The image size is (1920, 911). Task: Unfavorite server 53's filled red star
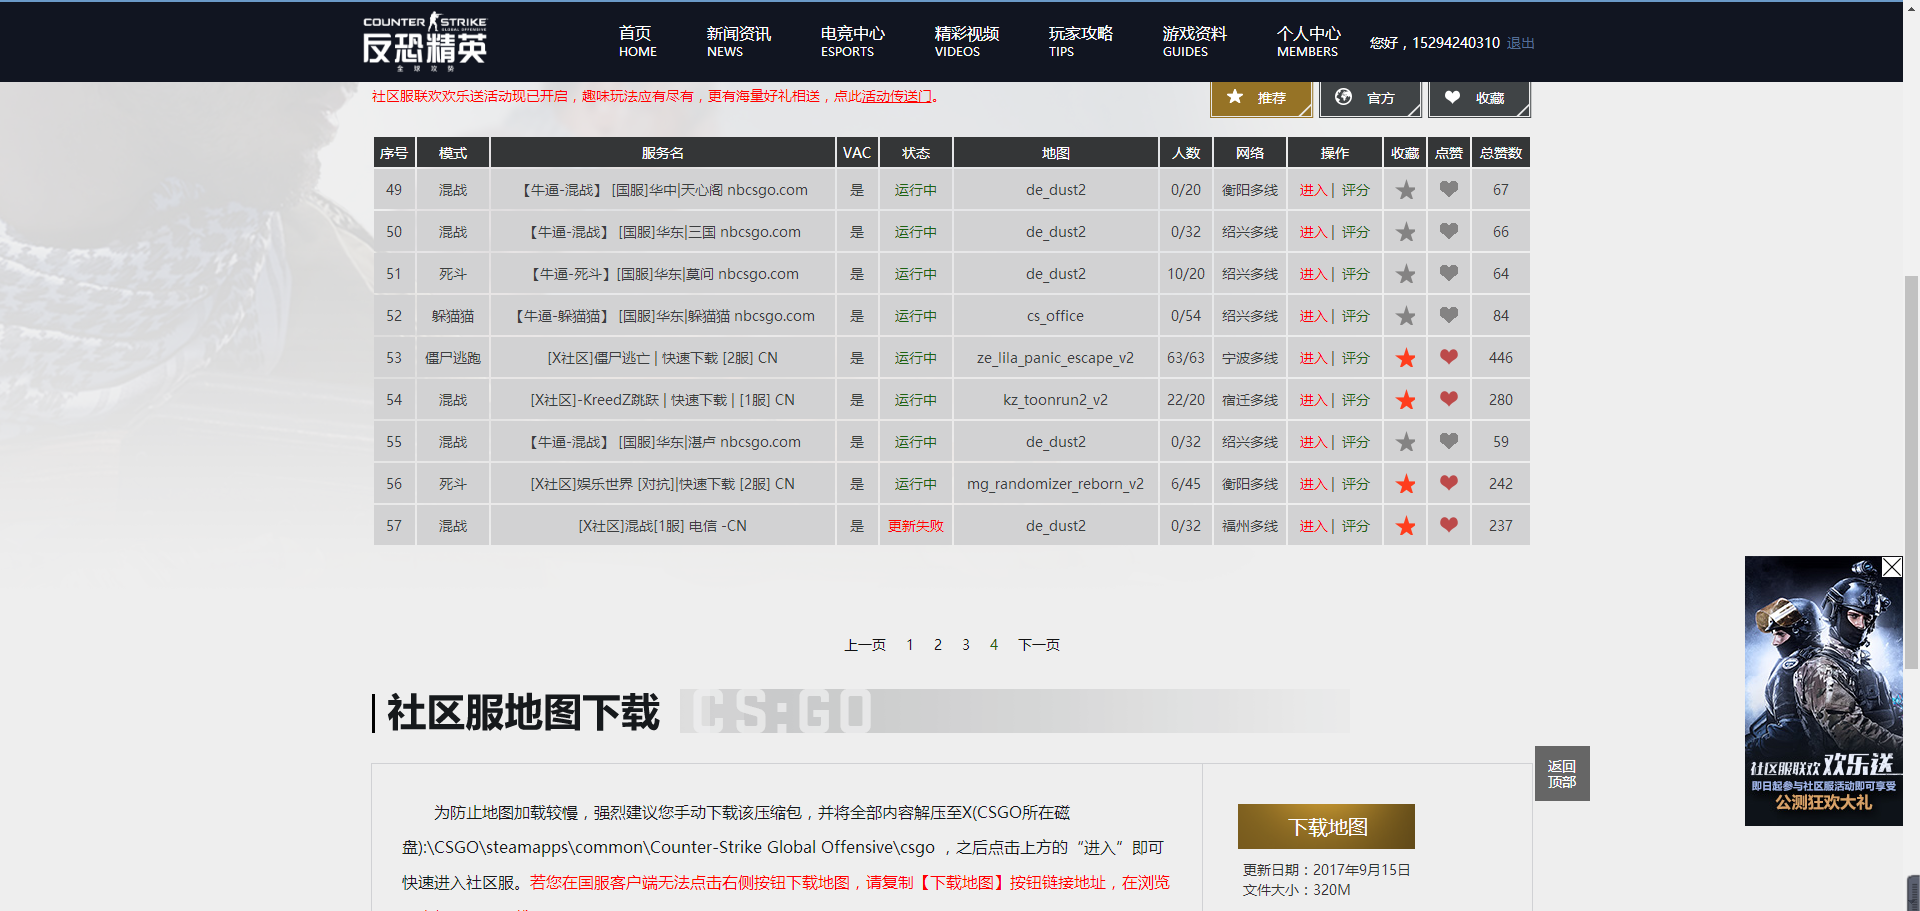click(1404, 357)
